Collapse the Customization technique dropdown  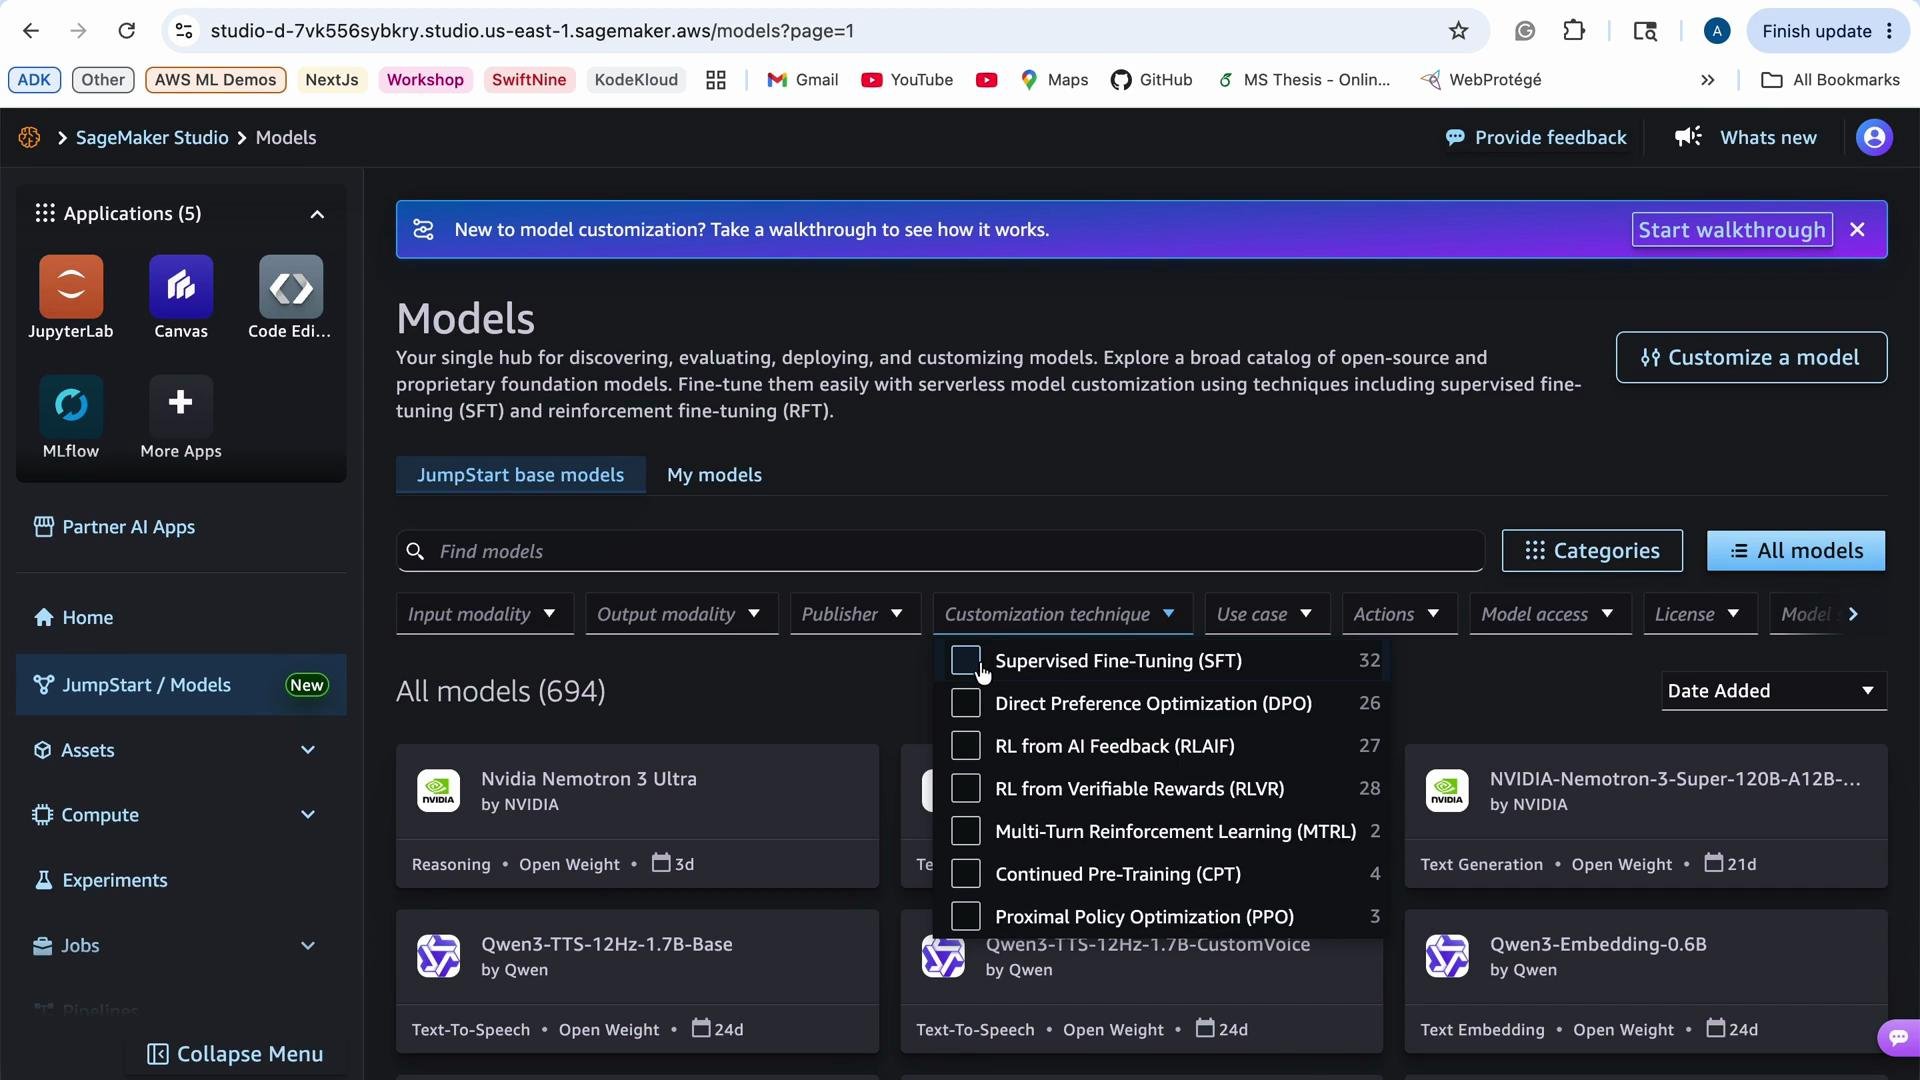[1062, 614]
